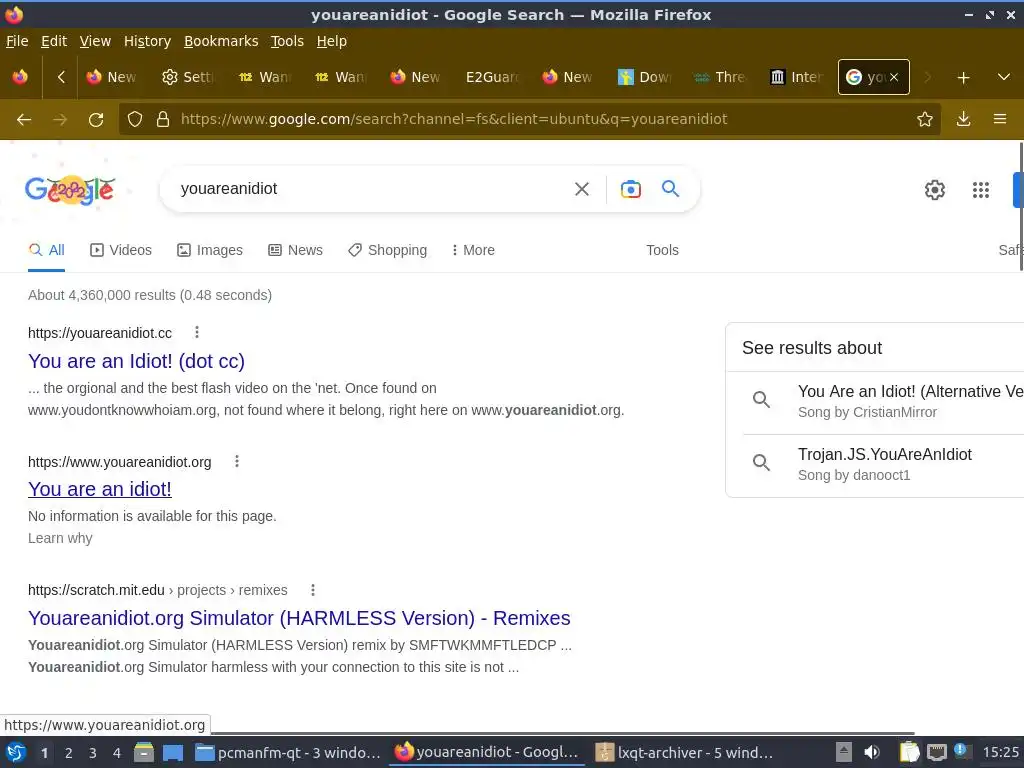Screen dimensions: 1024x768
Task: Switch to the E2Guardian tab
Action: click(x=492, y=77)
